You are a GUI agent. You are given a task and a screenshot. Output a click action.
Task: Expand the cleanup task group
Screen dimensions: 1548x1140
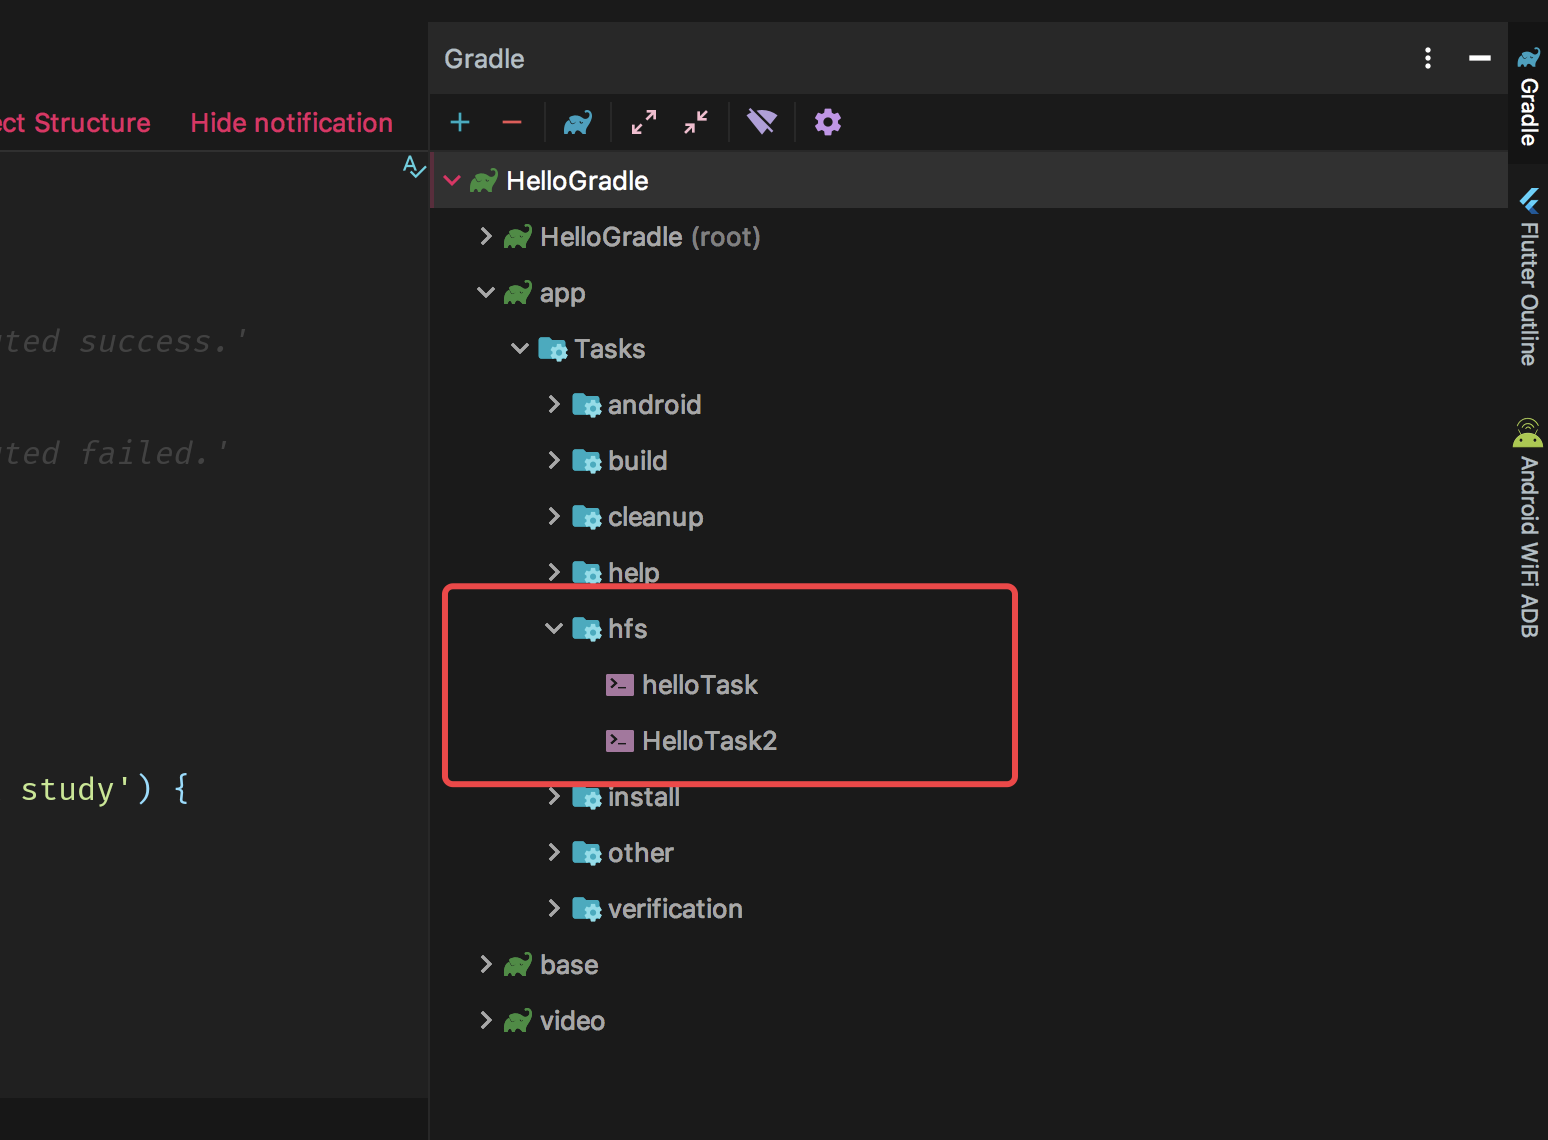coord(554,517)
